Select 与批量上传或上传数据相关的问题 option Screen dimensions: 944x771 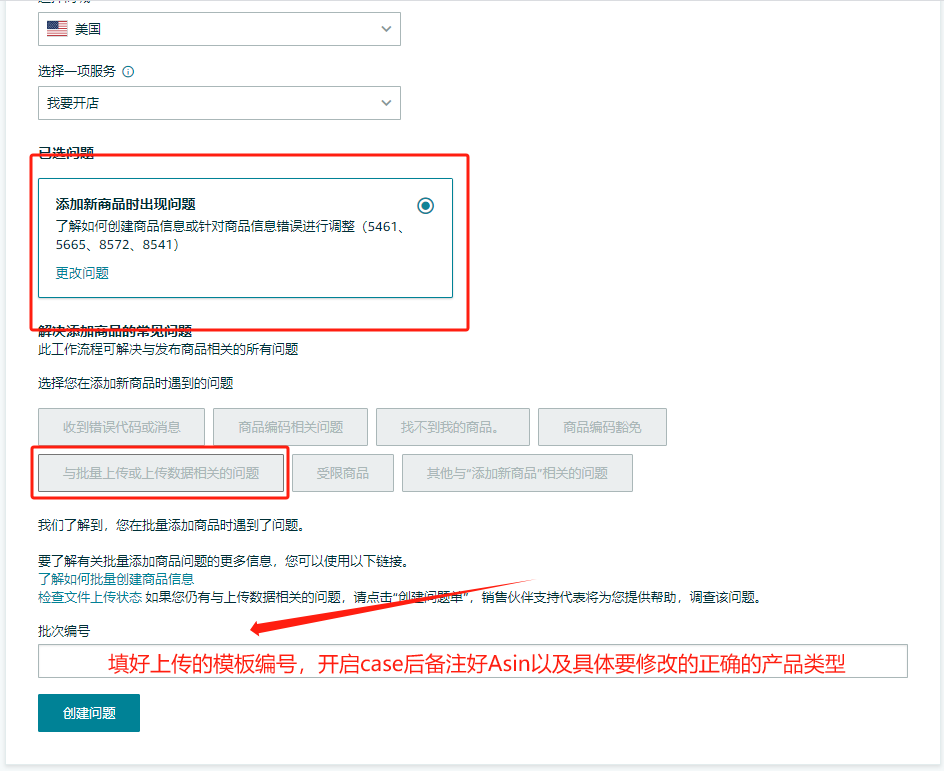161,473
